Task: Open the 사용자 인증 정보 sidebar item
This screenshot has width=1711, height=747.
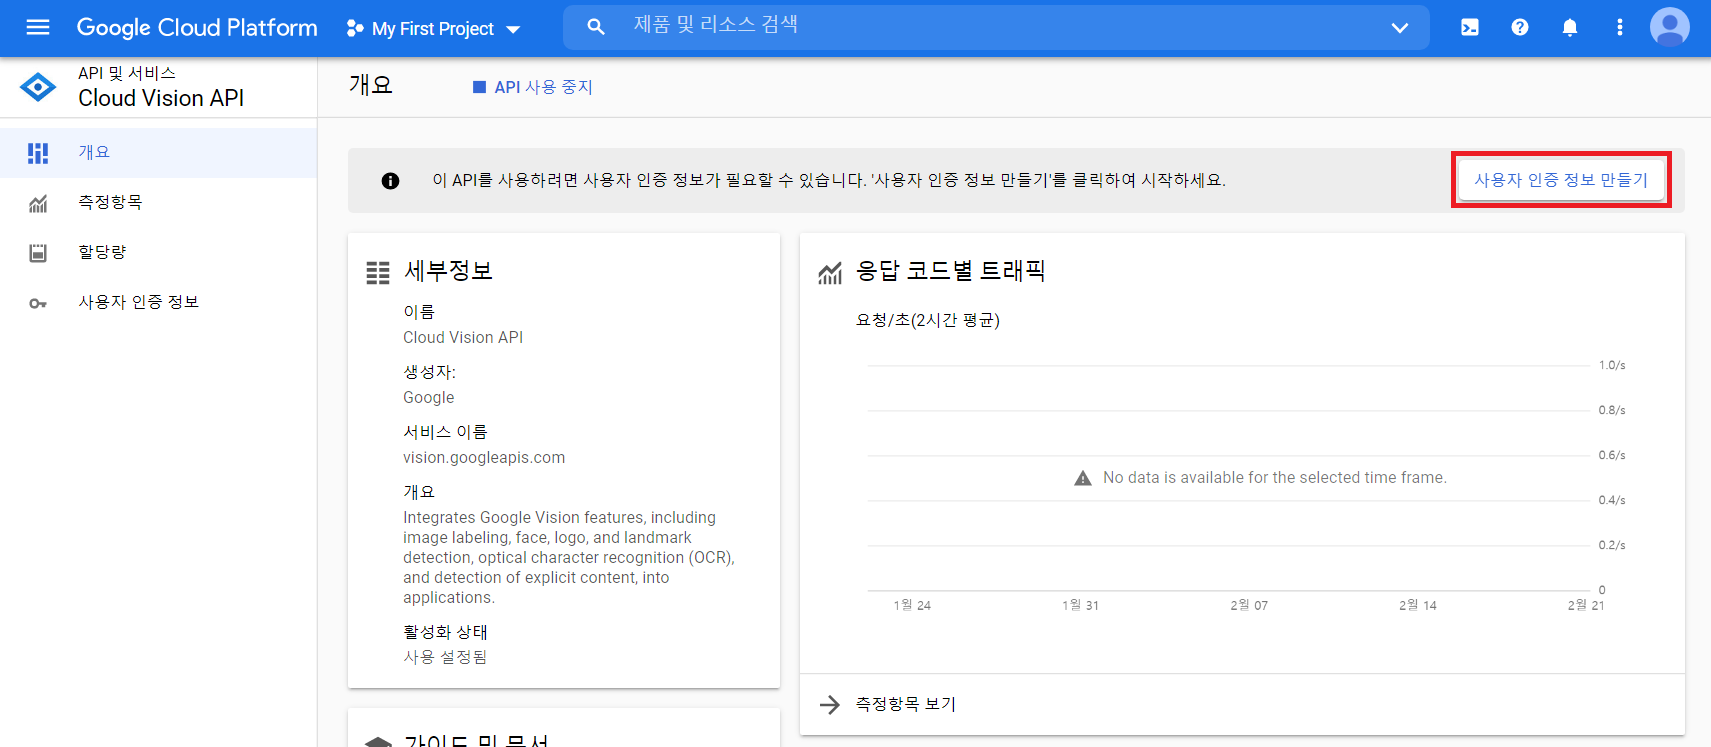Action: 158,302
